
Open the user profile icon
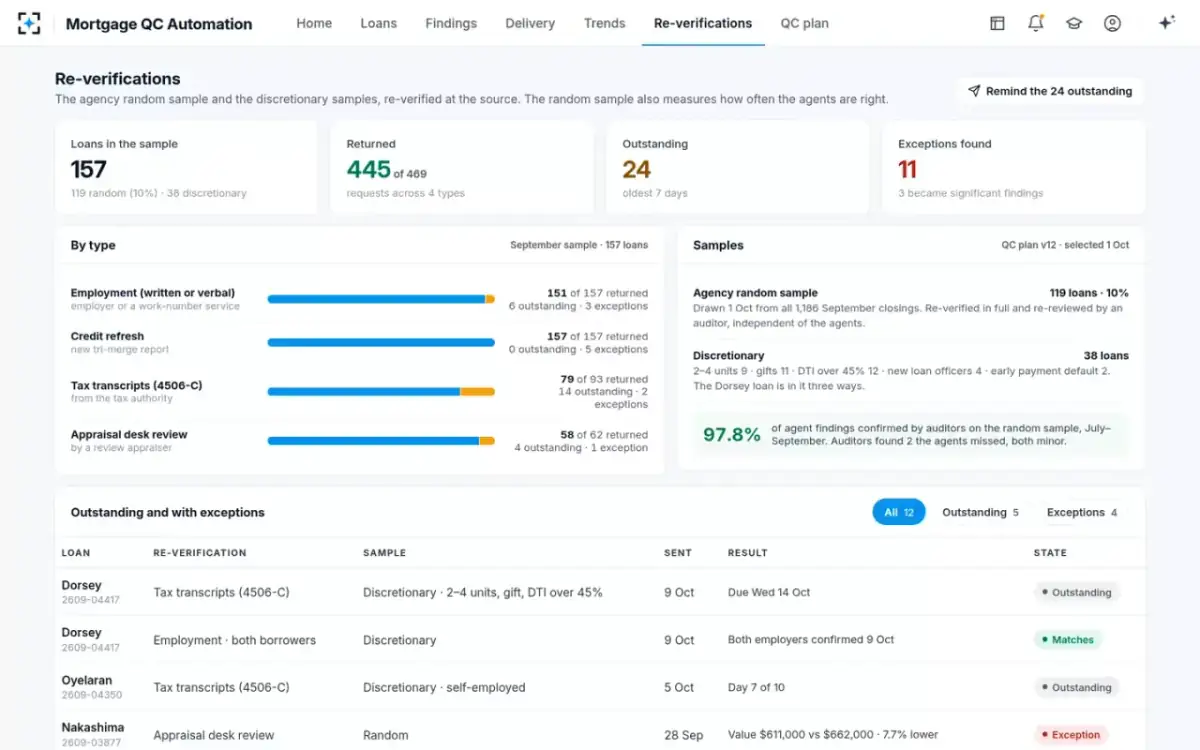(1112, 23)
